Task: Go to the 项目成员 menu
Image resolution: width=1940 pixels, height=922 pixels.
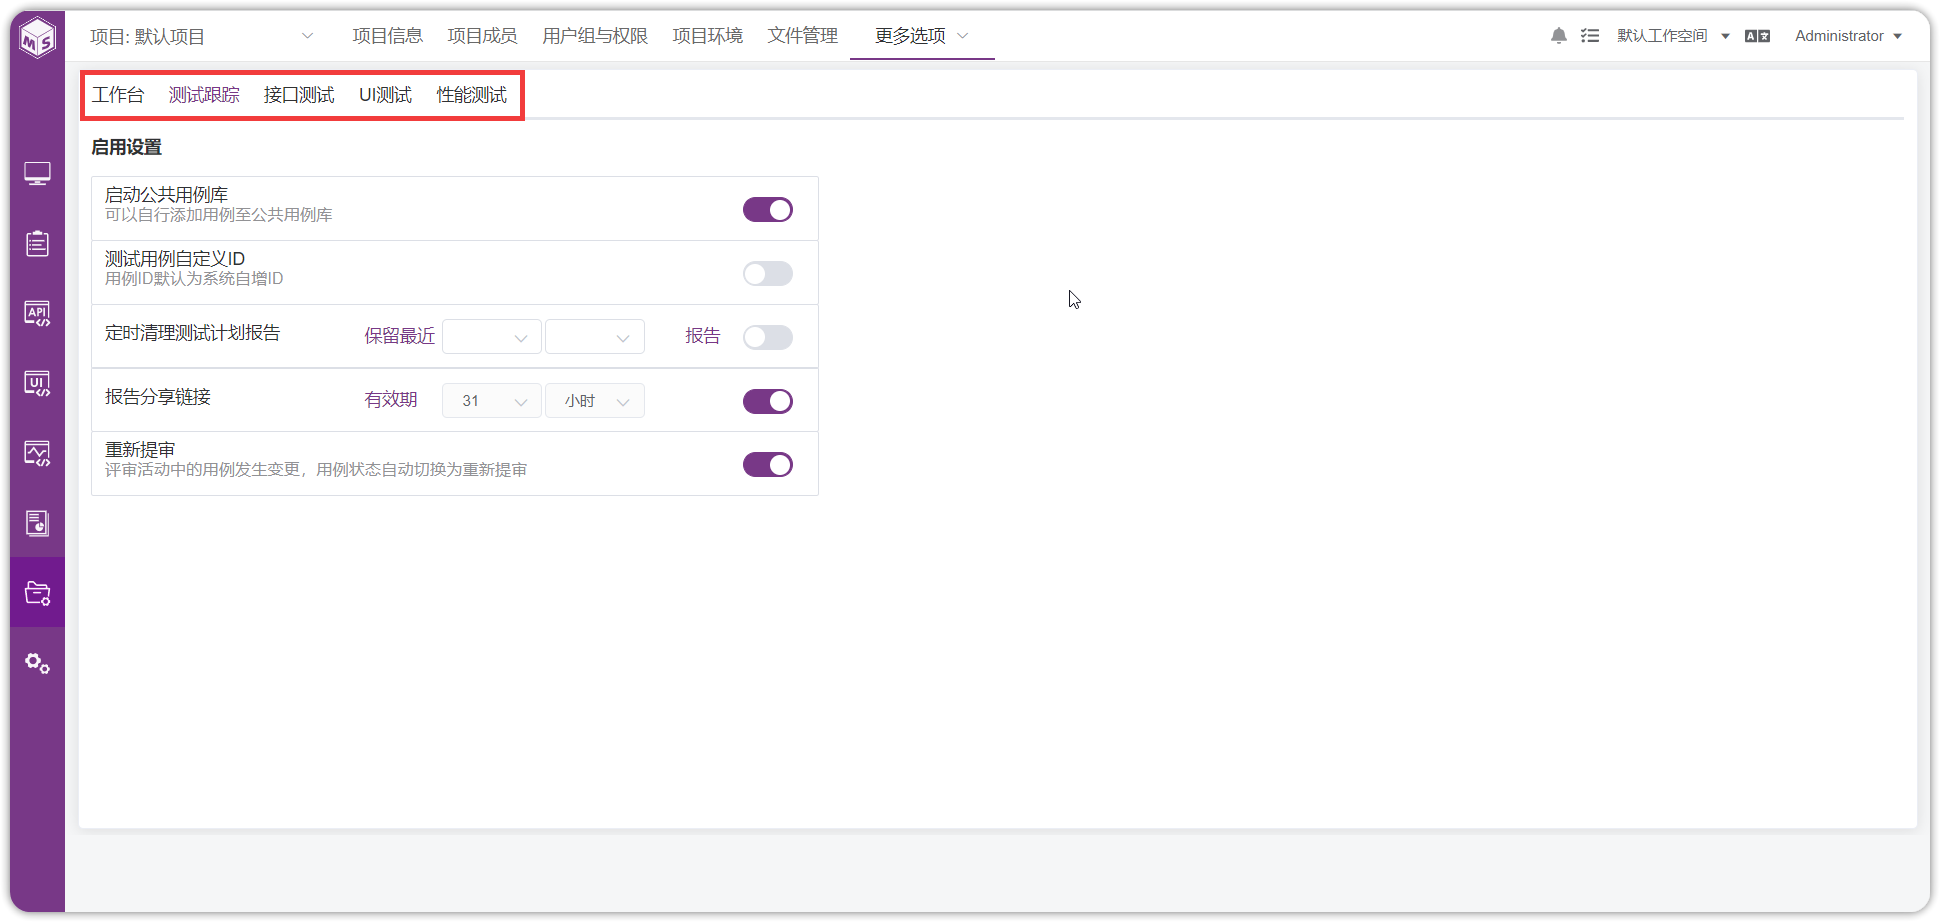Action: (x=482, y=36)
